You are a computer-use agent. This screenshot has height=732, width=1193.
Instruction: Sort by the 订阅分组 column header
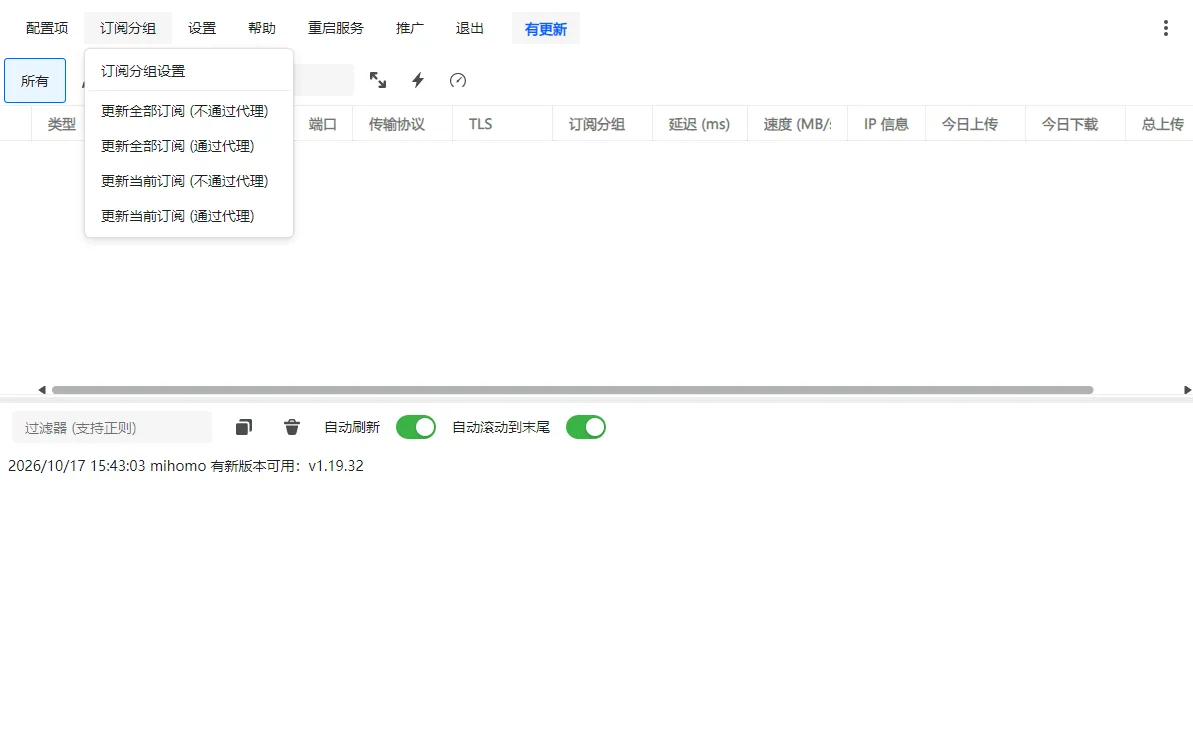pyautogui.click(x=602, y=124)
